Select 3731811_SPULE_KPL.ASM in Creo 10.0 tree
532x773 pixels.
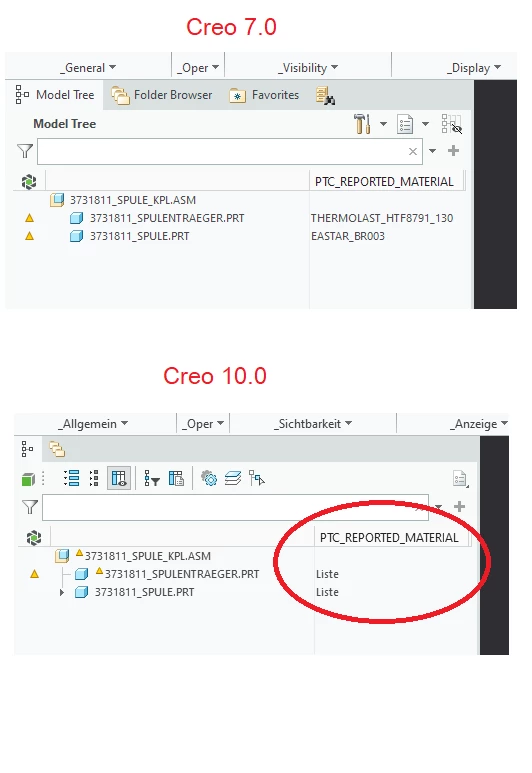147,556
